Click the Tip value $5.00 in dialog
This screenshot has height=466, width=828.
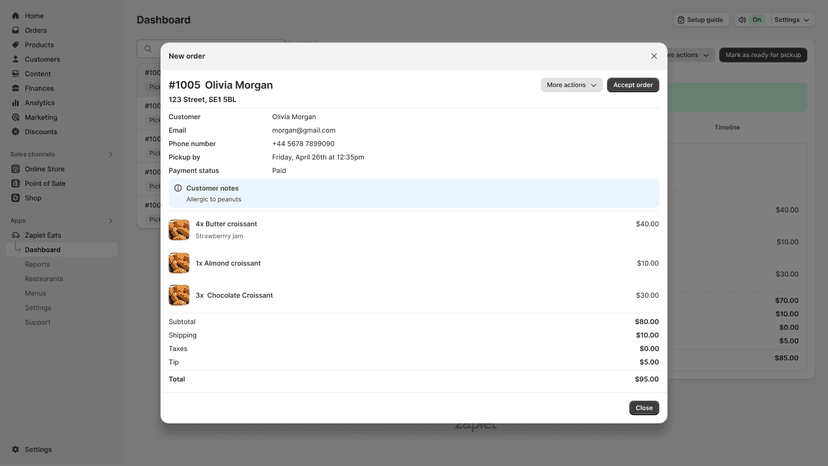649,362
